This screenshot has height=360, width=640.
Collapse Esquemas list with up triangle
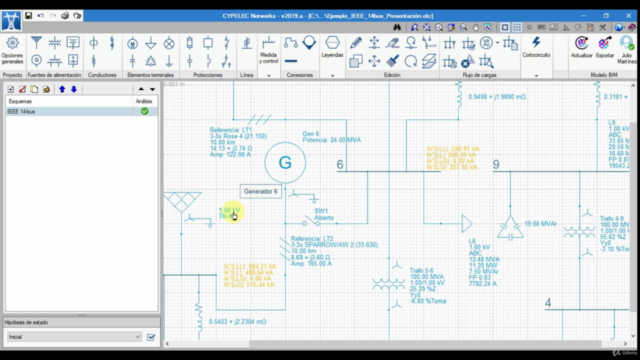pos(141,89)
